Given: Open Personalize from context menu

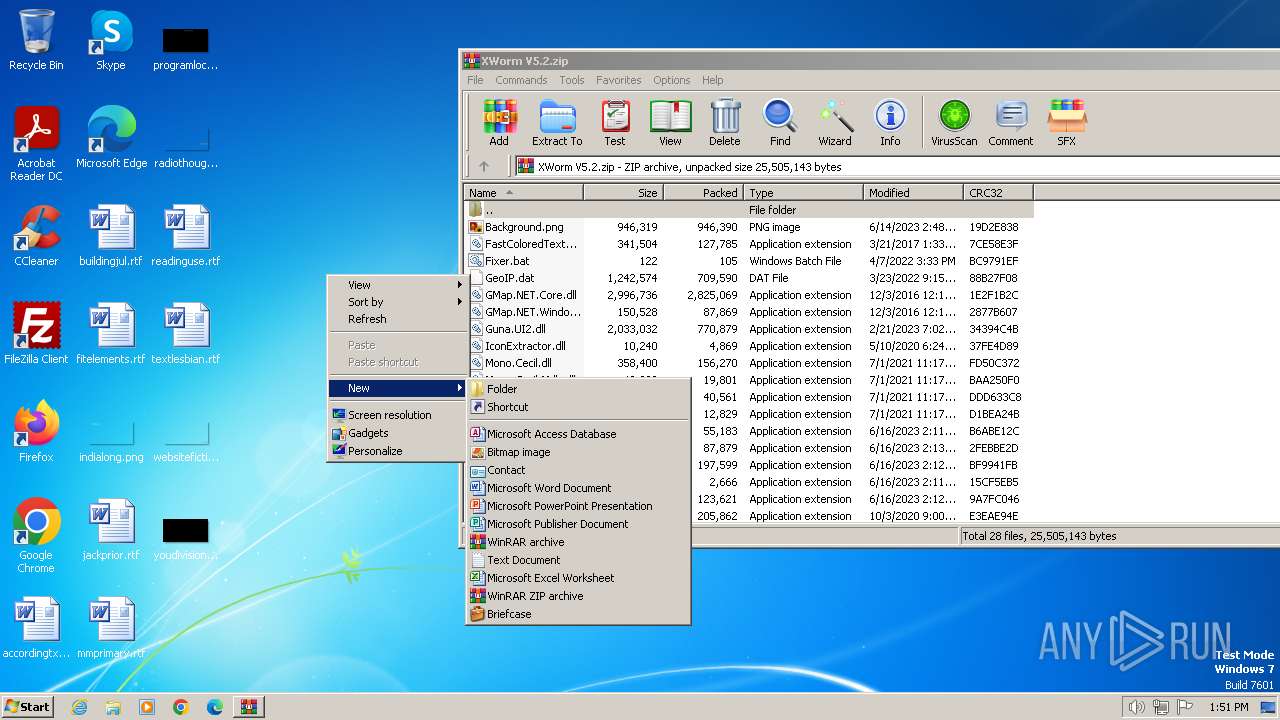Looking at the screenshot, I should coord(398,451).
